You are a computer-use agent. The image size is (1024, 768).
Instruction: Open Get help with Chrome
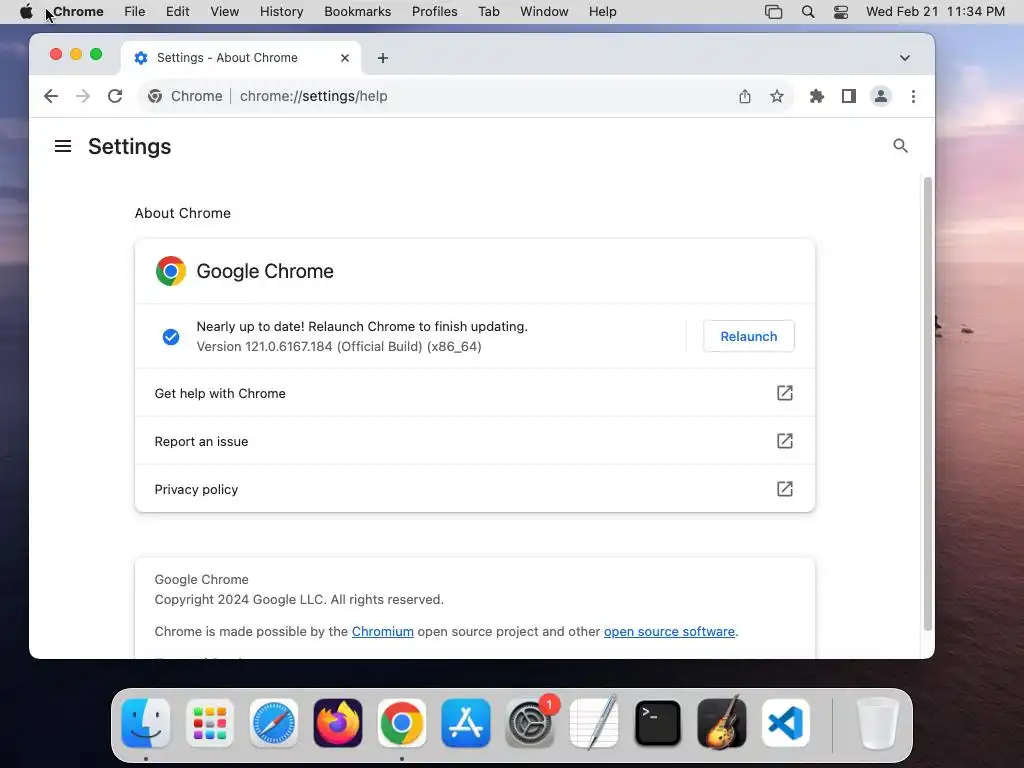pyautogui.click(x=475, y=393)
